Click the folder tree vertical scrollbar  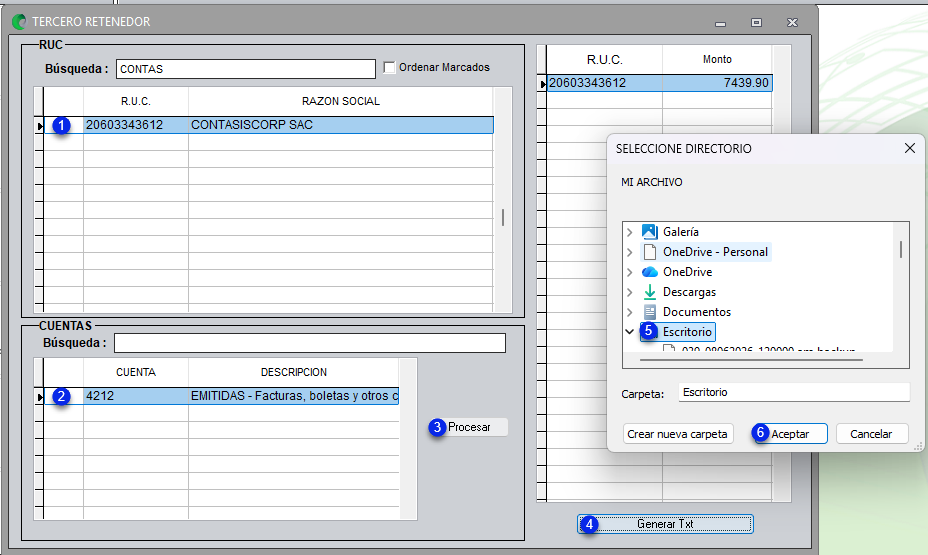[901, 249]
